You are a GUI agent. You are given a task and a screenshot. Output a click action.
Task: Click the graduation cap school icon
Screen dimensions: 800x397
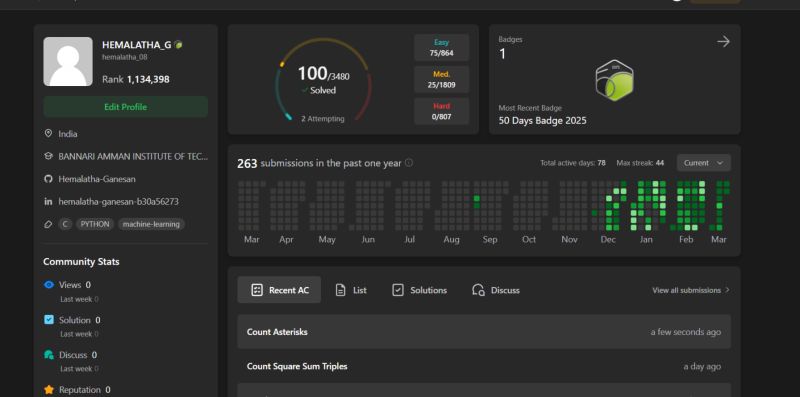pyautogui.click(x=48, y=157)
